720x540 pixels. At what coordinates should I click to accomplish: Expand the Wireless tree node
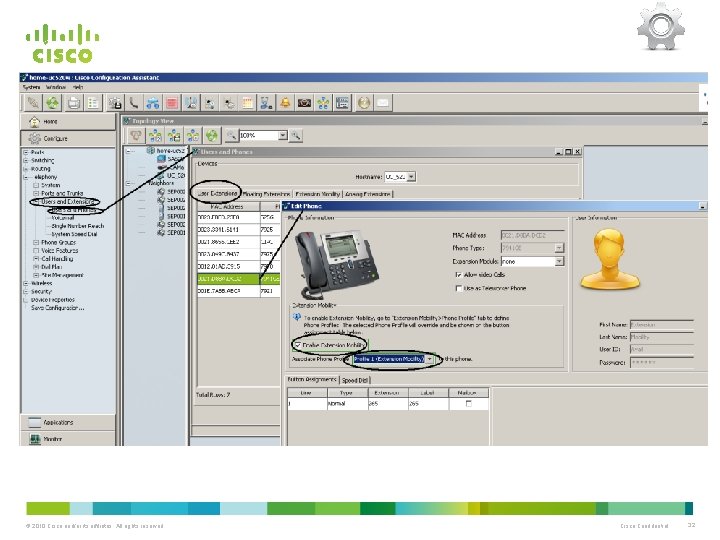[26, 283]
